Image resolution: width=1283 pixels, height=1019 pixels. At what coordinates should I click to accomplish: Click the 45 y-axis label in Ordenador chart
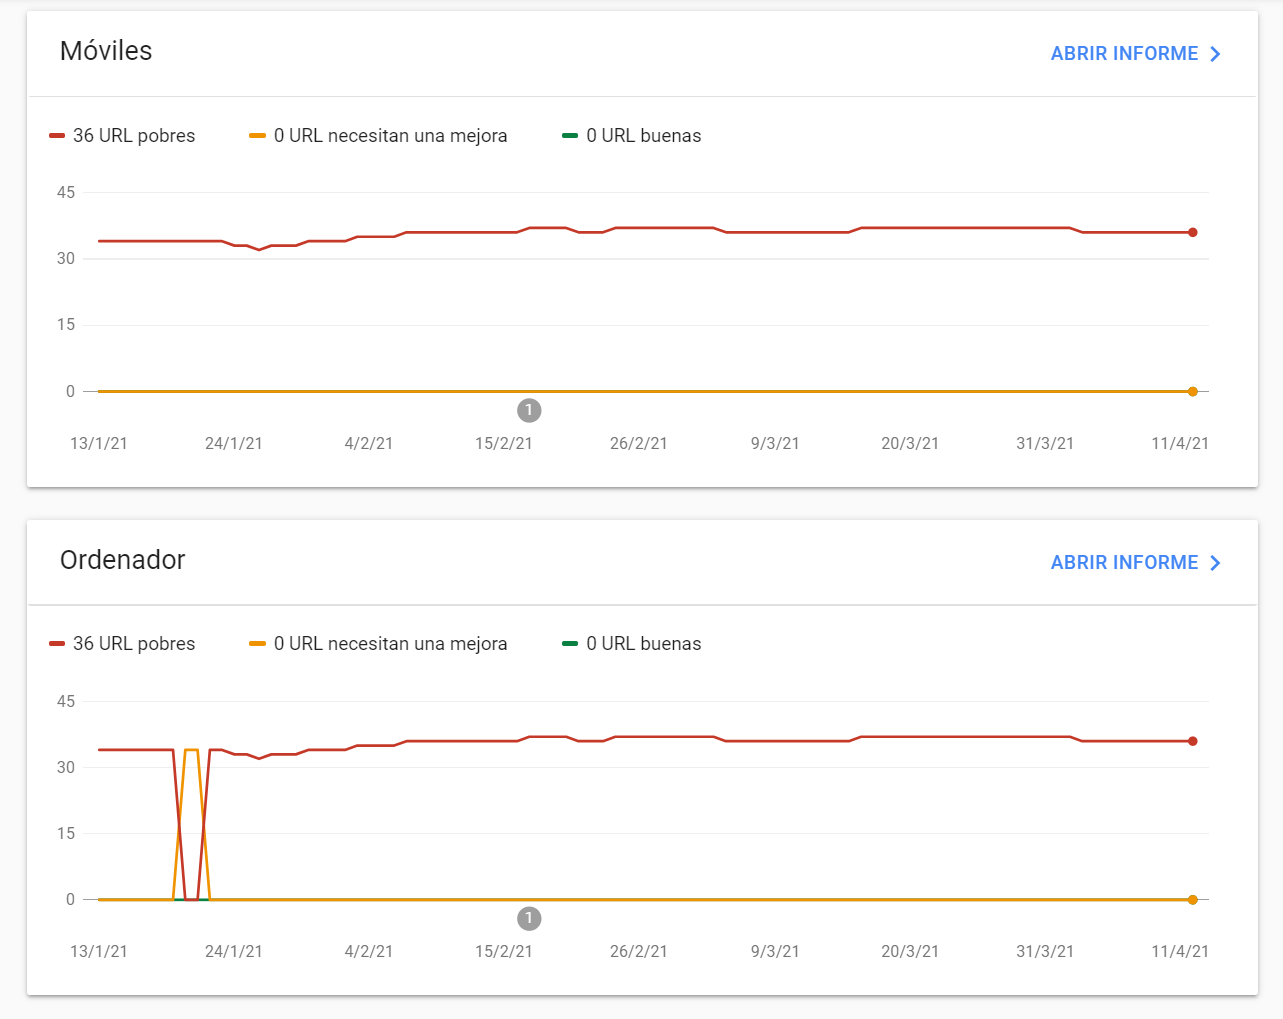pos(66,701)
